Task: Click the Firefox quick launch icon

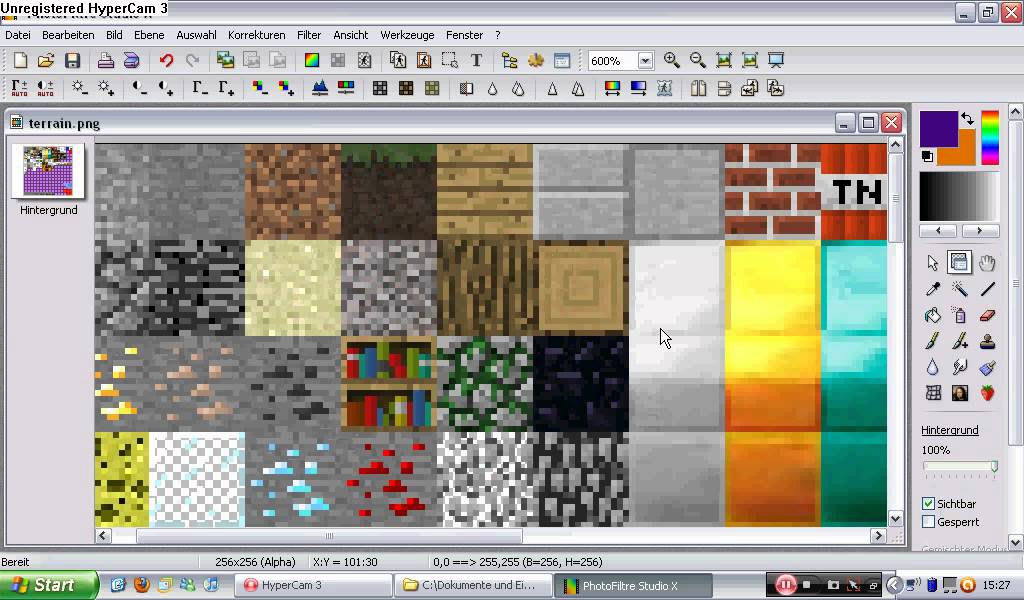Action: tap(142, 585)
